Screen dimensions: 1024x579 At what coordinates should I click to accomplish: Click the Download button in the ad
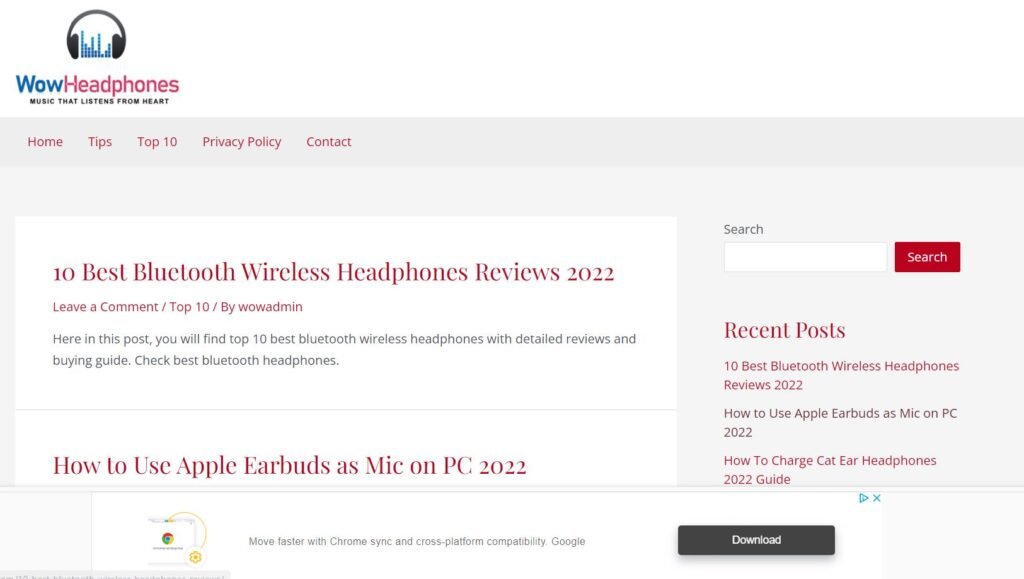756,539
